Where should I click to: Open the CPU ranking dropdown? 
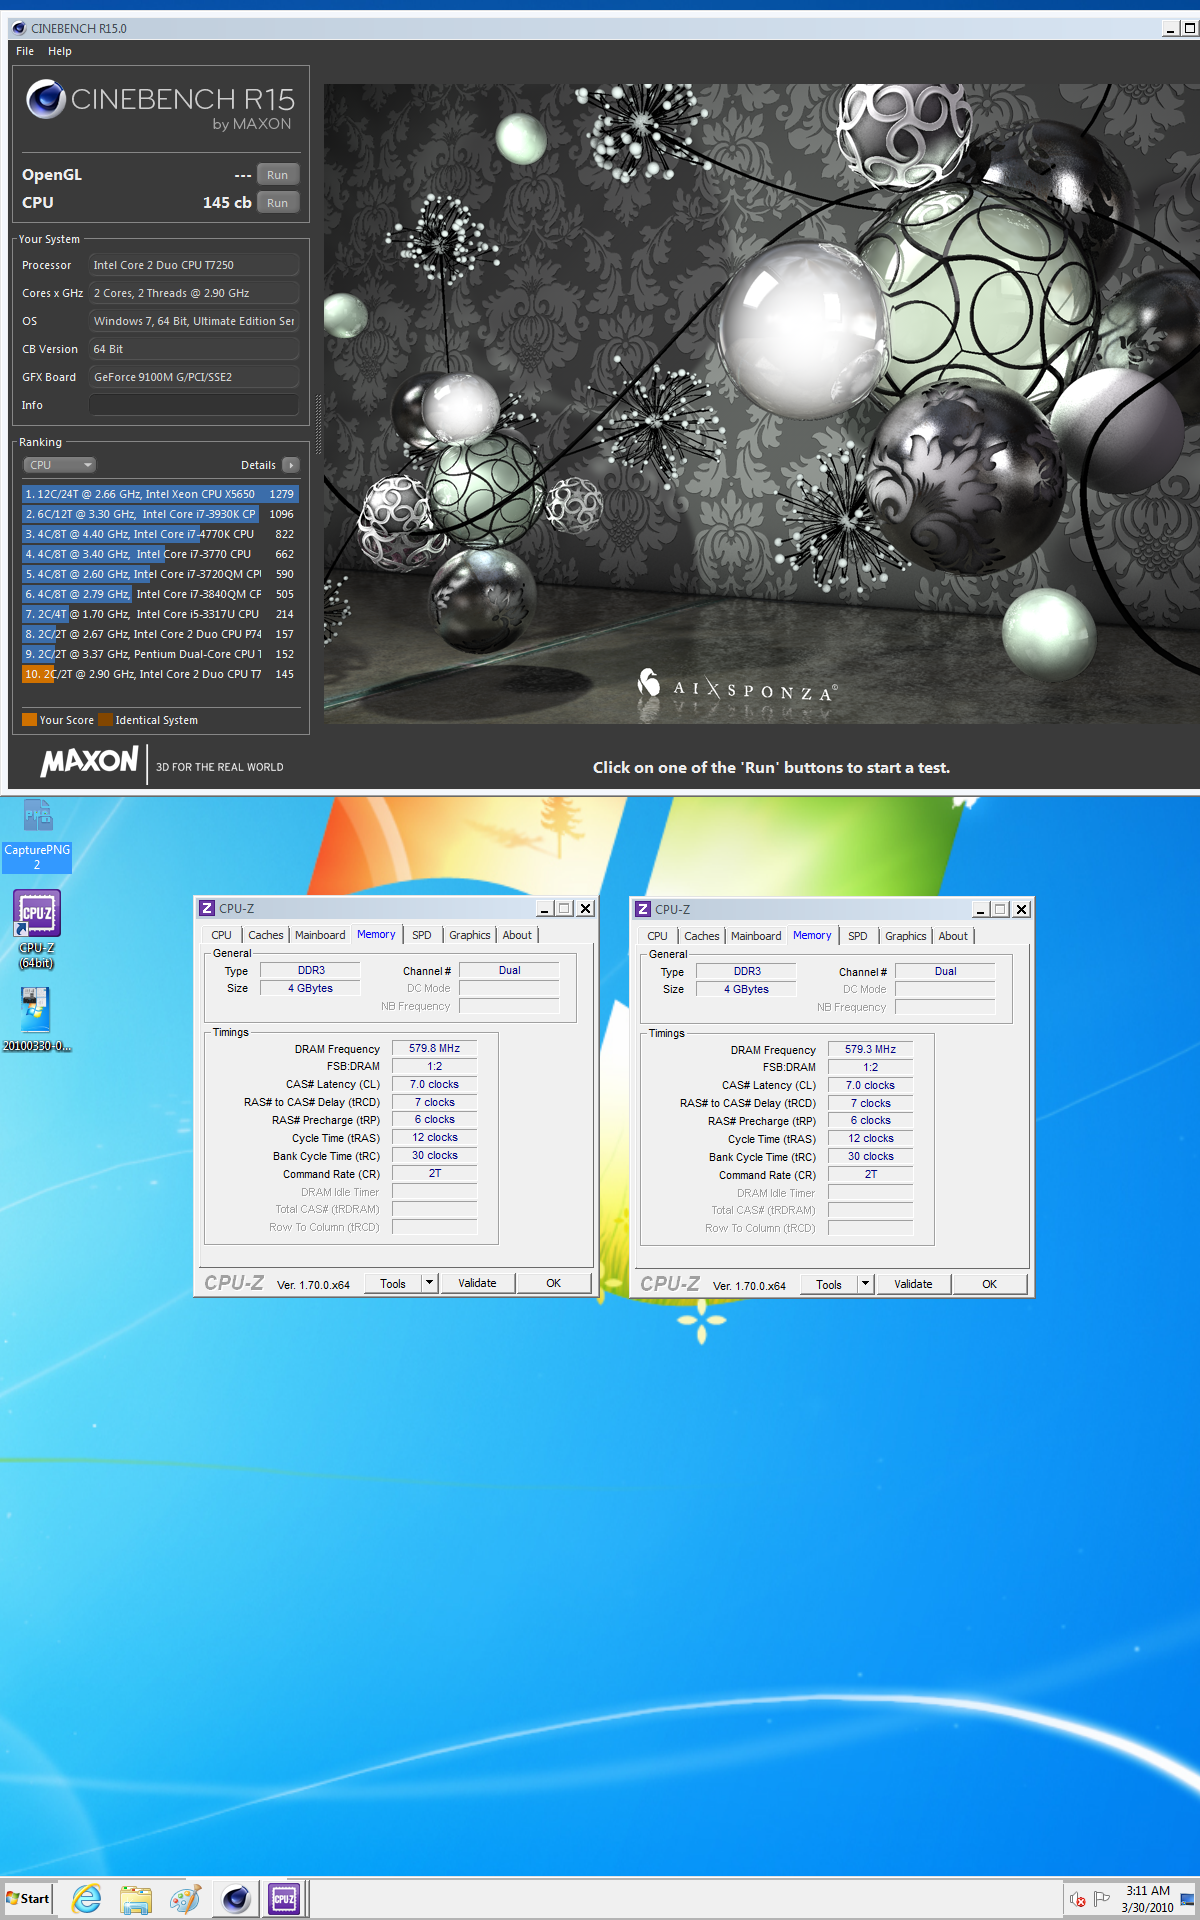60,465
